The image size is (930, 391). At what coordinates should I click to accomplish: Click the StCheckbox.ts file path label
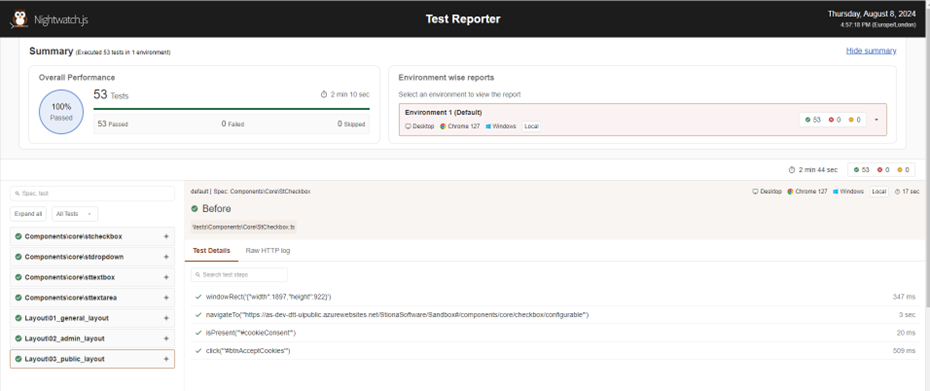click(x=244, y=227)
